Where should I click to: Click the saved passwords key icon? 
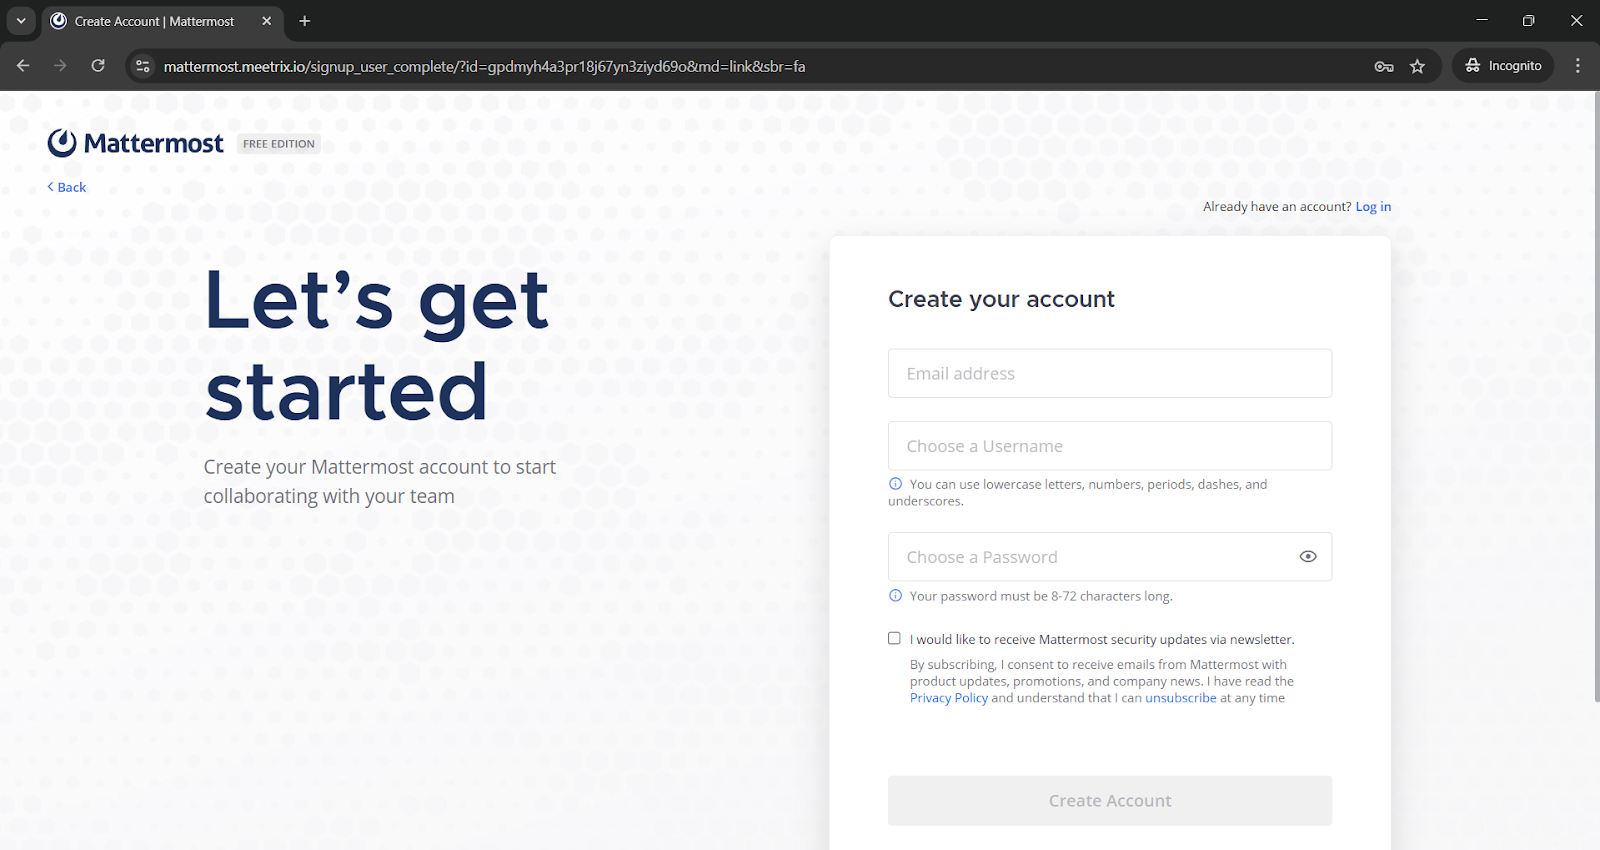point(1383,66)
